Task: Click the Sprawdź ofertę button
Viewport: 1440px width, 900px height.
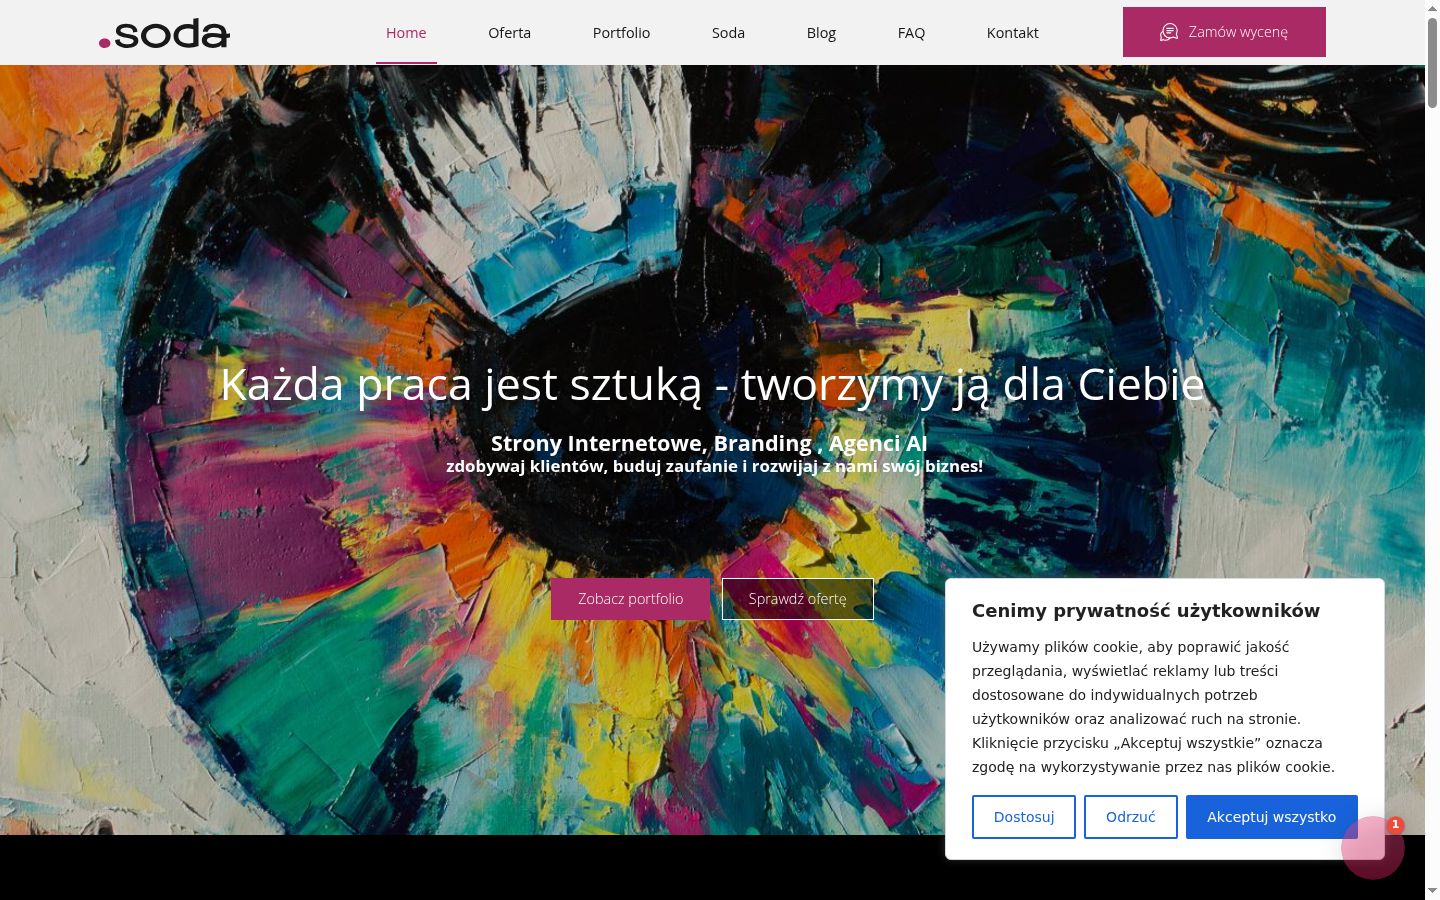Action: pos(797,599)
